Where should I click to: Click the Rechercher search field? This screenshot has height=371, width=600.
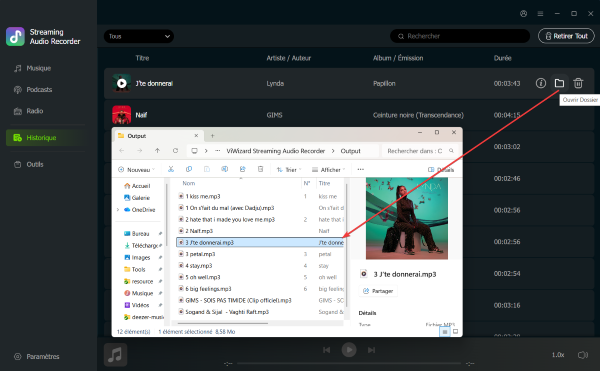pos(460,36)
